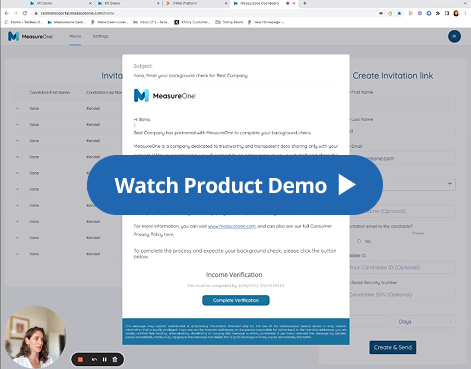The image size is (471, 369).
Task: Click the side panel icon in toolbar
Action: tap(447, 13)
